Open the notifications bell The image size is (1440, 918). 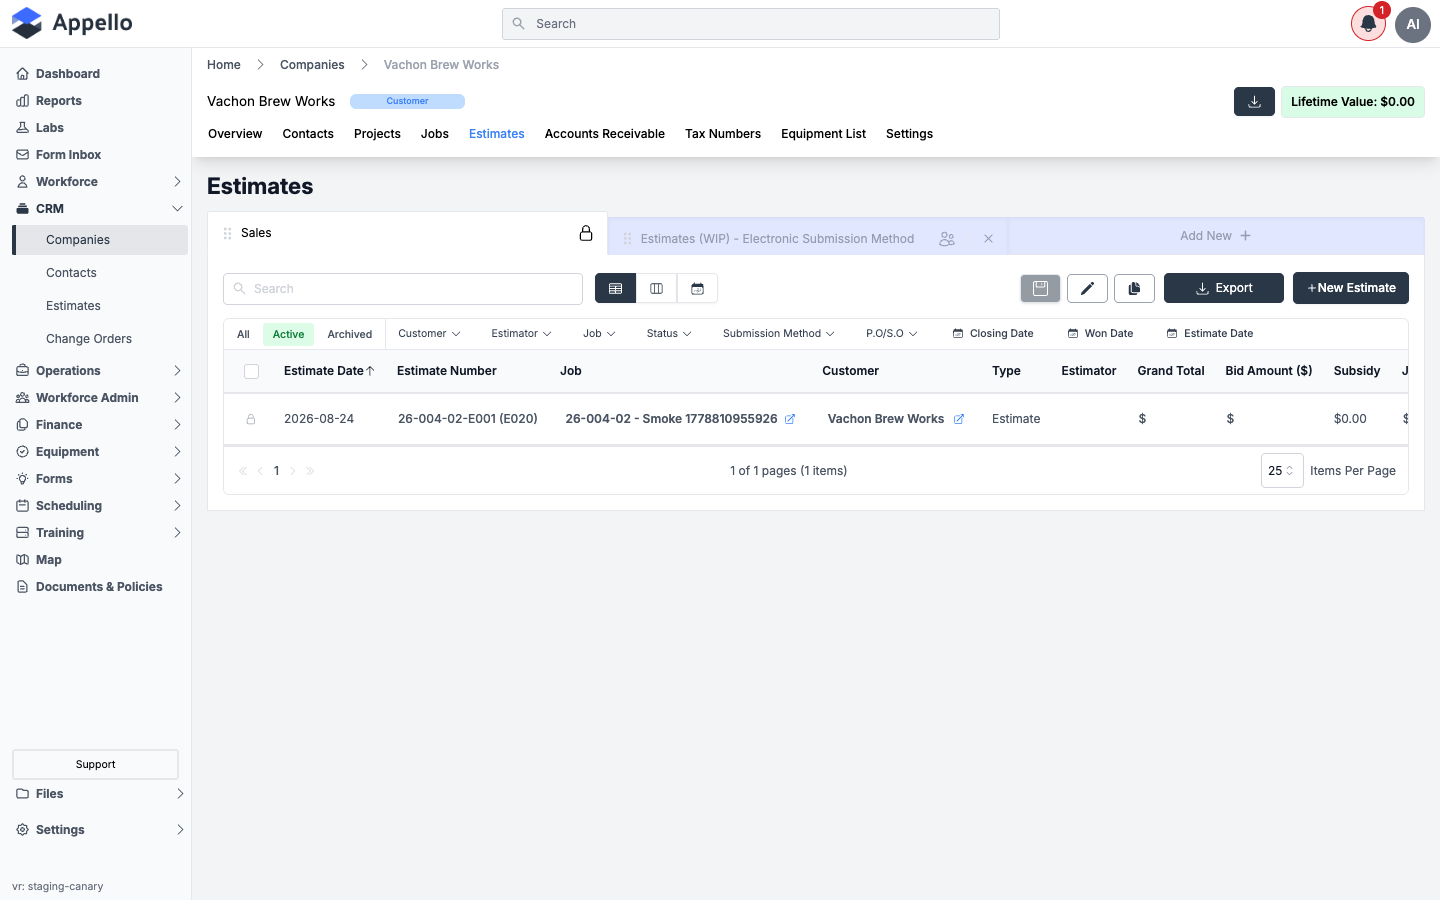click(1368, 24)
